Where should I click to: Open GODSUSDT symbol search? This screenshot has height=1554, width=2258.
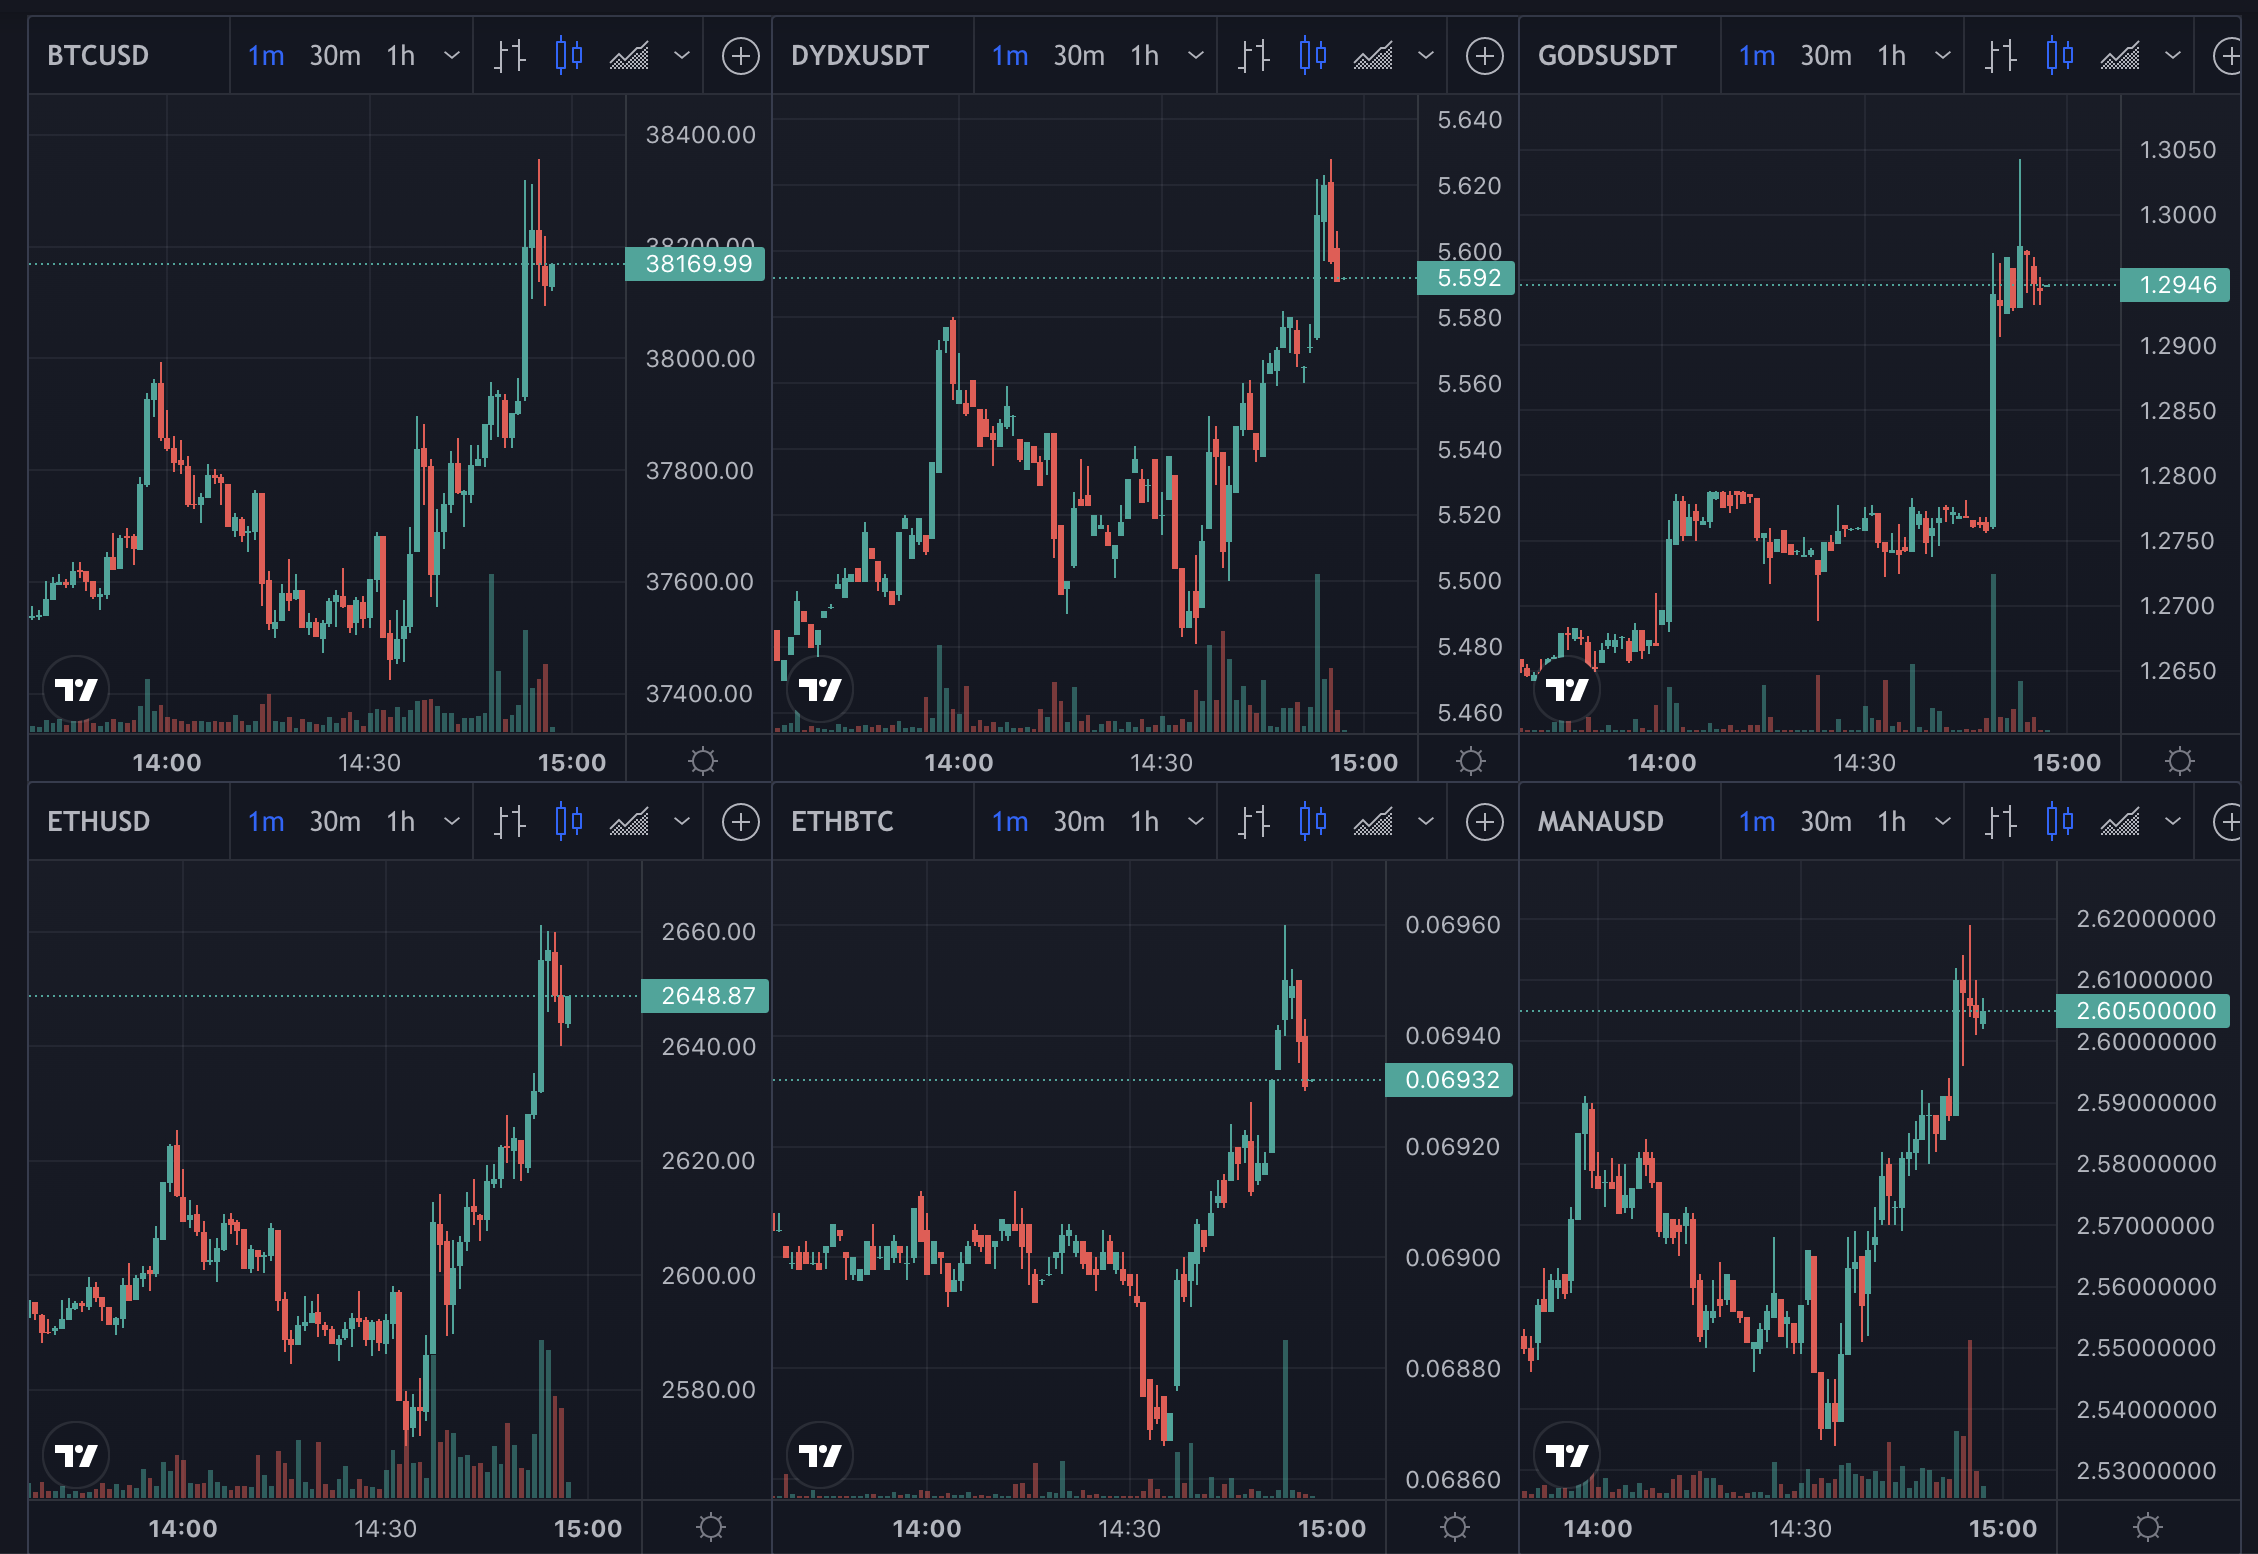[x=1607, y=56]
